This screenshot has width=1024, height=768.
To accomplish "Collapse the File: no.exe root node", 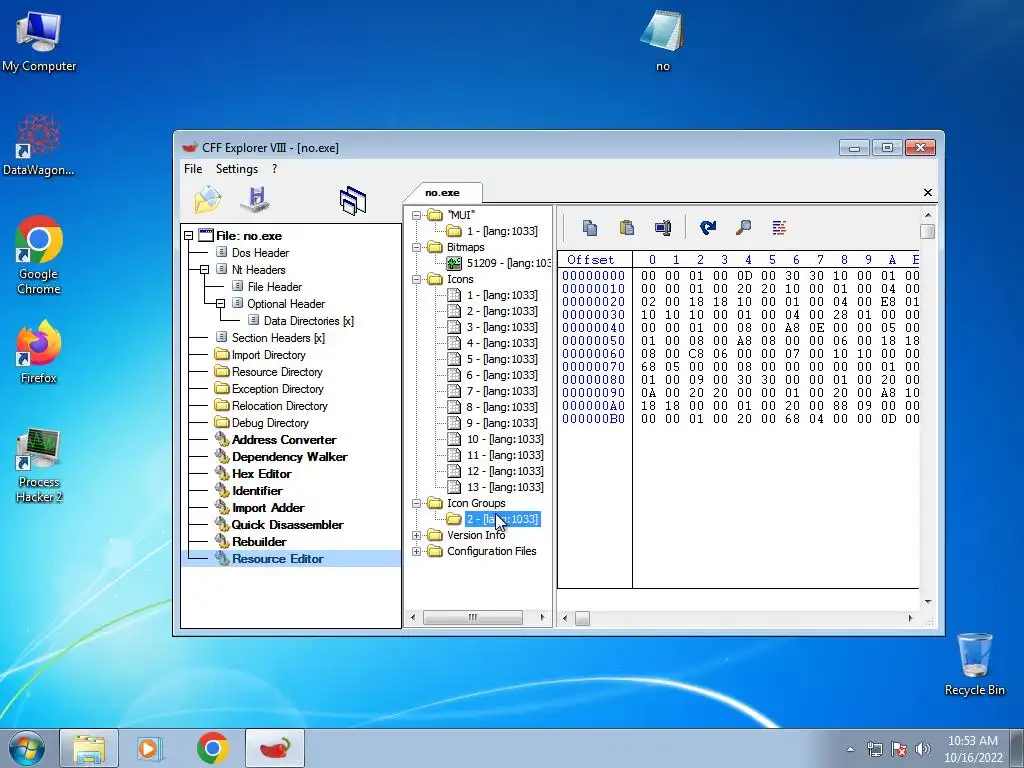I will tap(189, 236).
